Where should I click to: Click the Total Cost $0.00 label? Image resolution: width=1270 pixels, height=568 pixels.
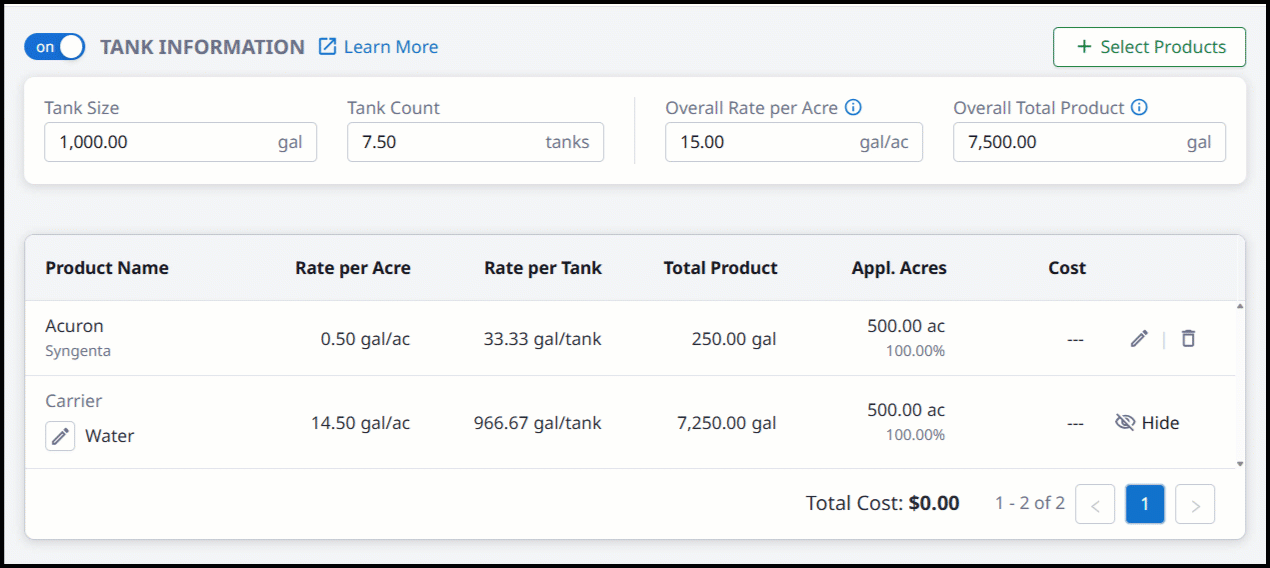(883, 504)
